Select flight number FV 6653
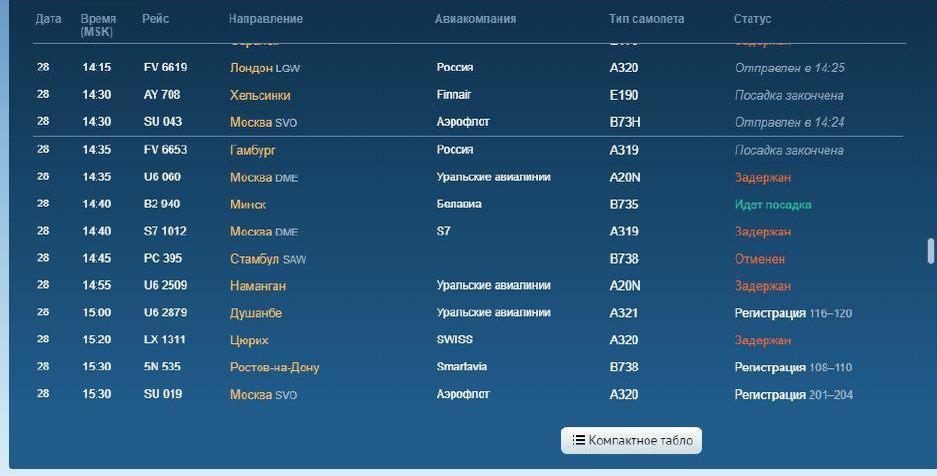 click(166, 150)
